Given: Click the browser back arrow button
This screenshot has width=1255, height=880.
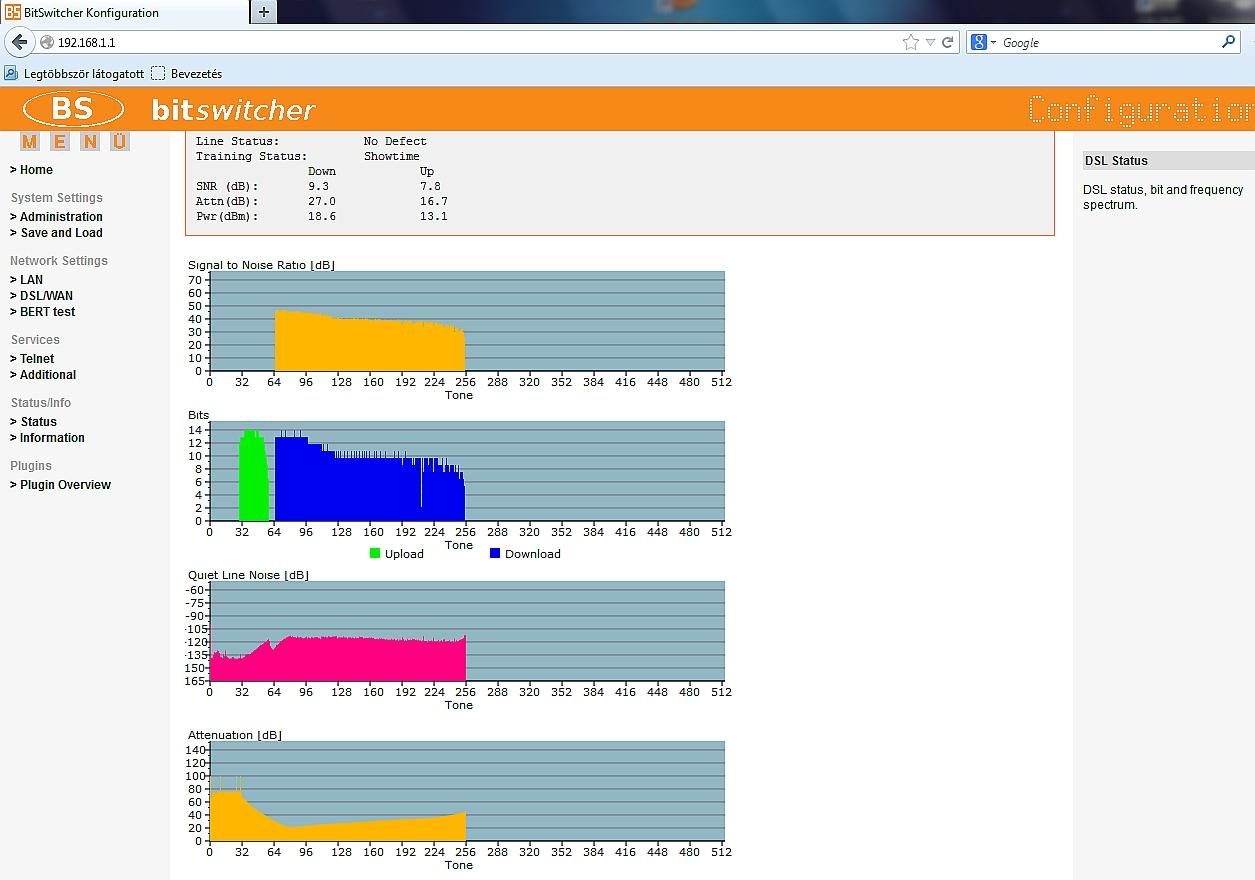Looking at the screenshot, I should coord(19,42).
